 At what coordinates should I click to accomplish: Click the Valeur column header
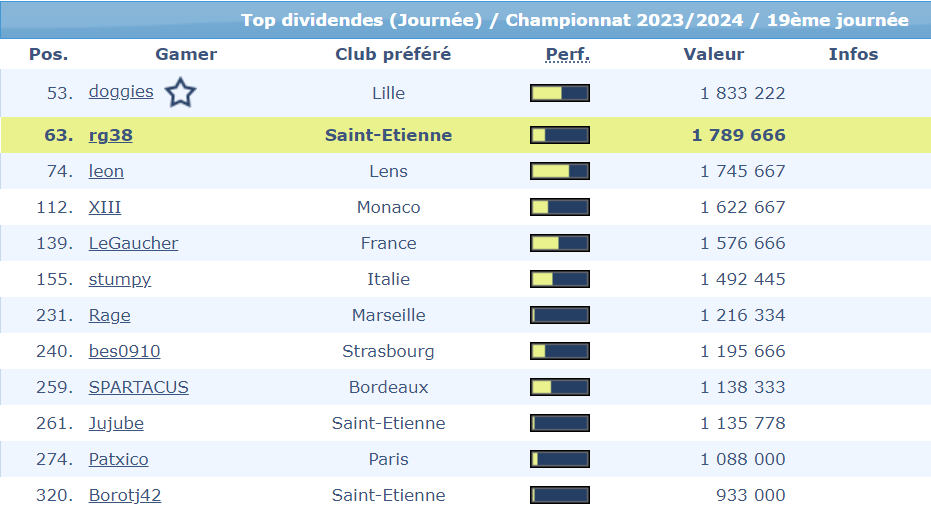click(x=714, y=54)
